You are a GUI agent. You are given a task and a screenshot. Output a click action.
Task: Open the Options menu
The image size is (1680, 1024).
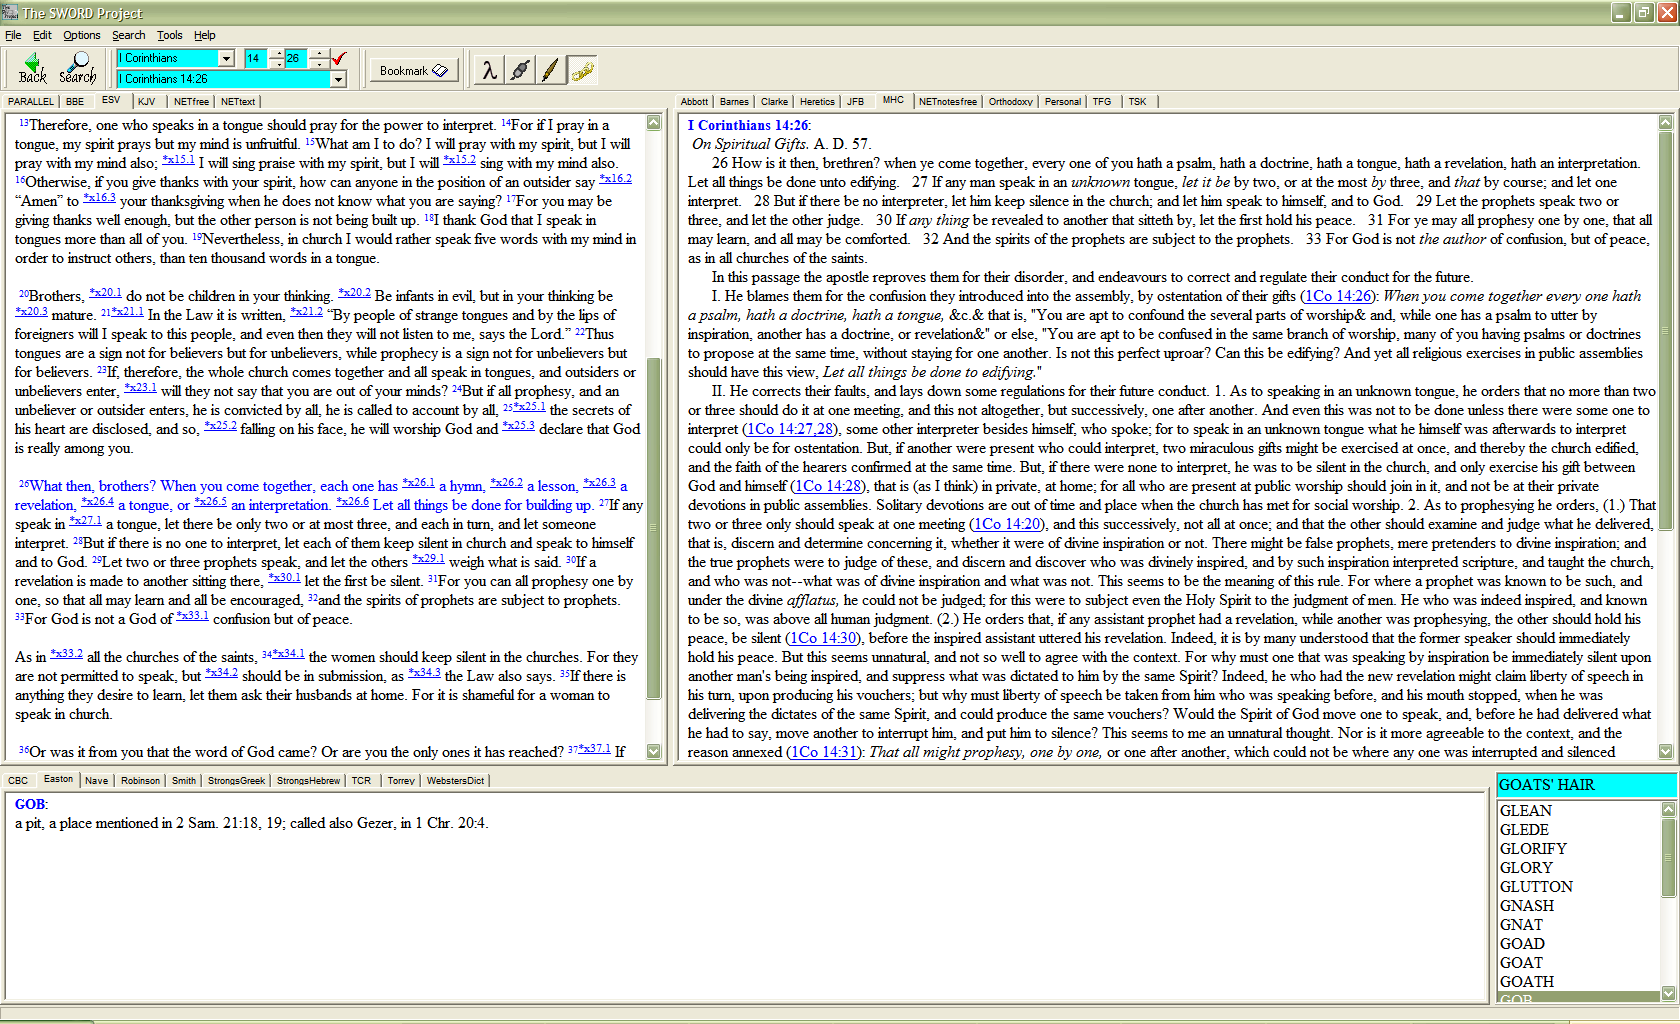(x=81, y=35)
